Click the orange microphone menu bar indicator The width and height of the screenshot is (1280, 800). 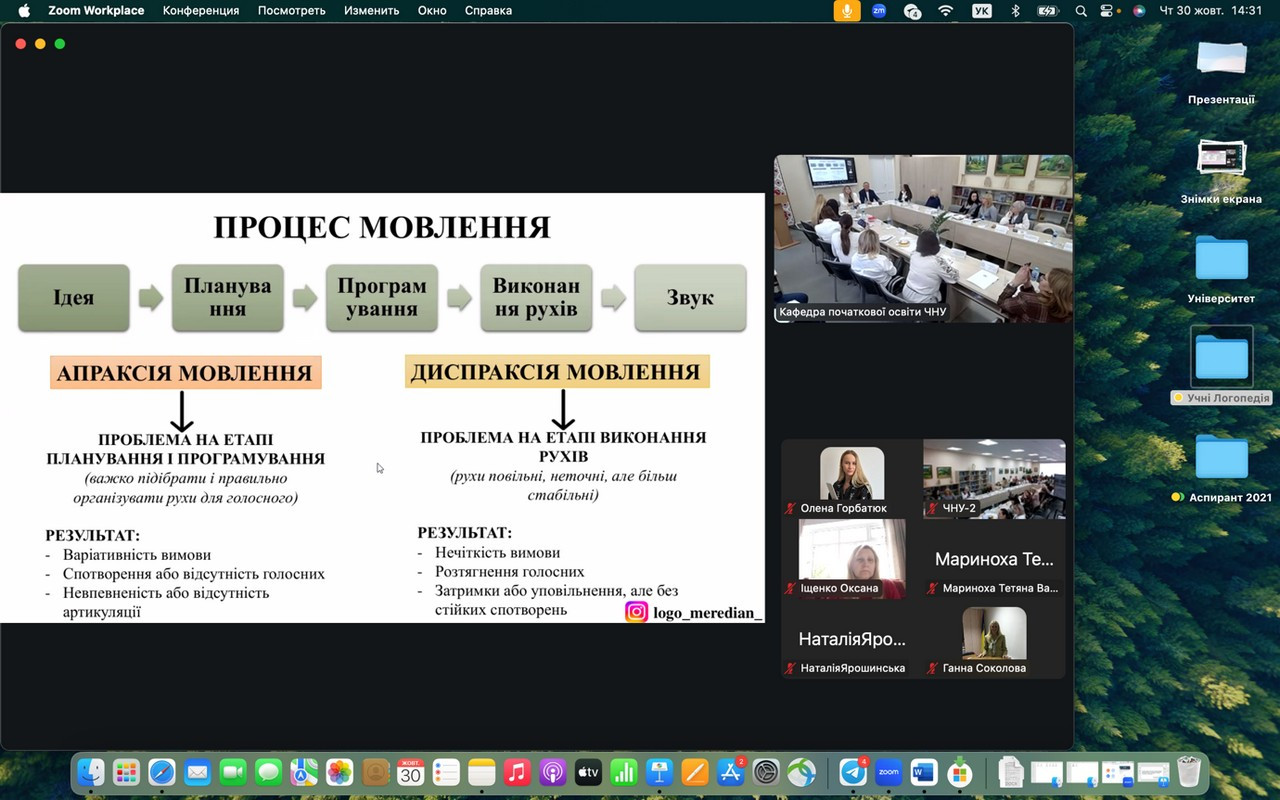click(x=847, y=11)
